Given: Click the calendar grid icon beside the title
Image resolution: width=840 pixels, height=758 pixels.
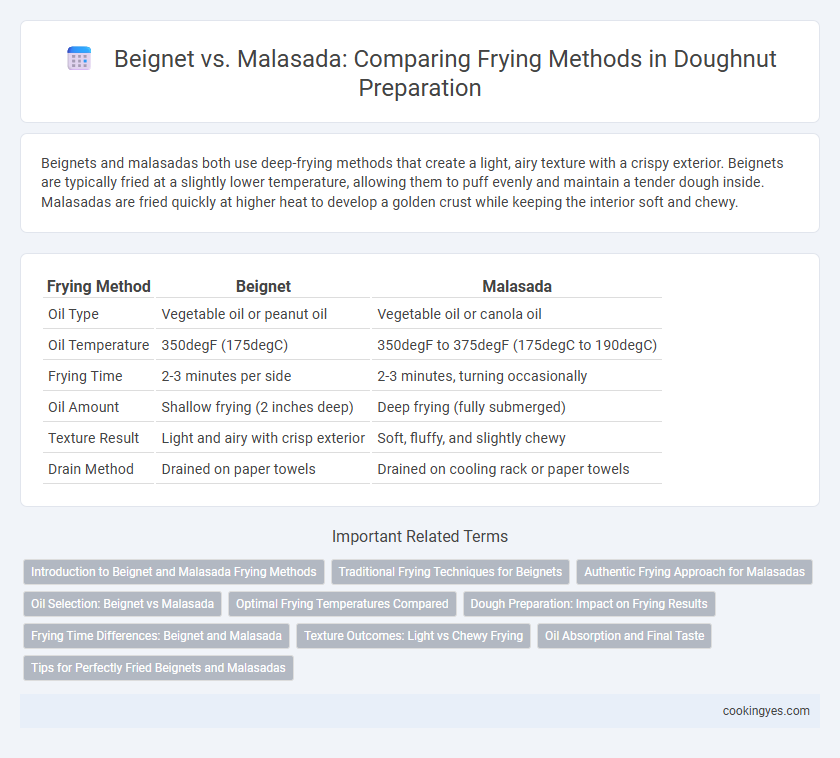Looking at the screenshot, I should (x=79, y=59).
